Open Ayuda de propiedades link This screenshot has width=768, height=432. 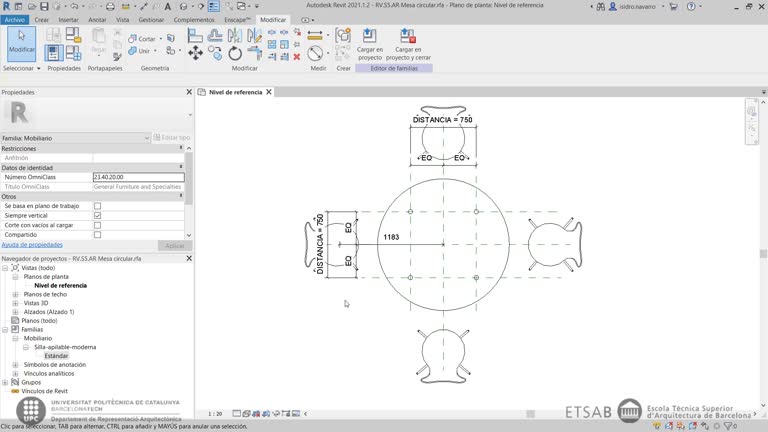point(32,245)
